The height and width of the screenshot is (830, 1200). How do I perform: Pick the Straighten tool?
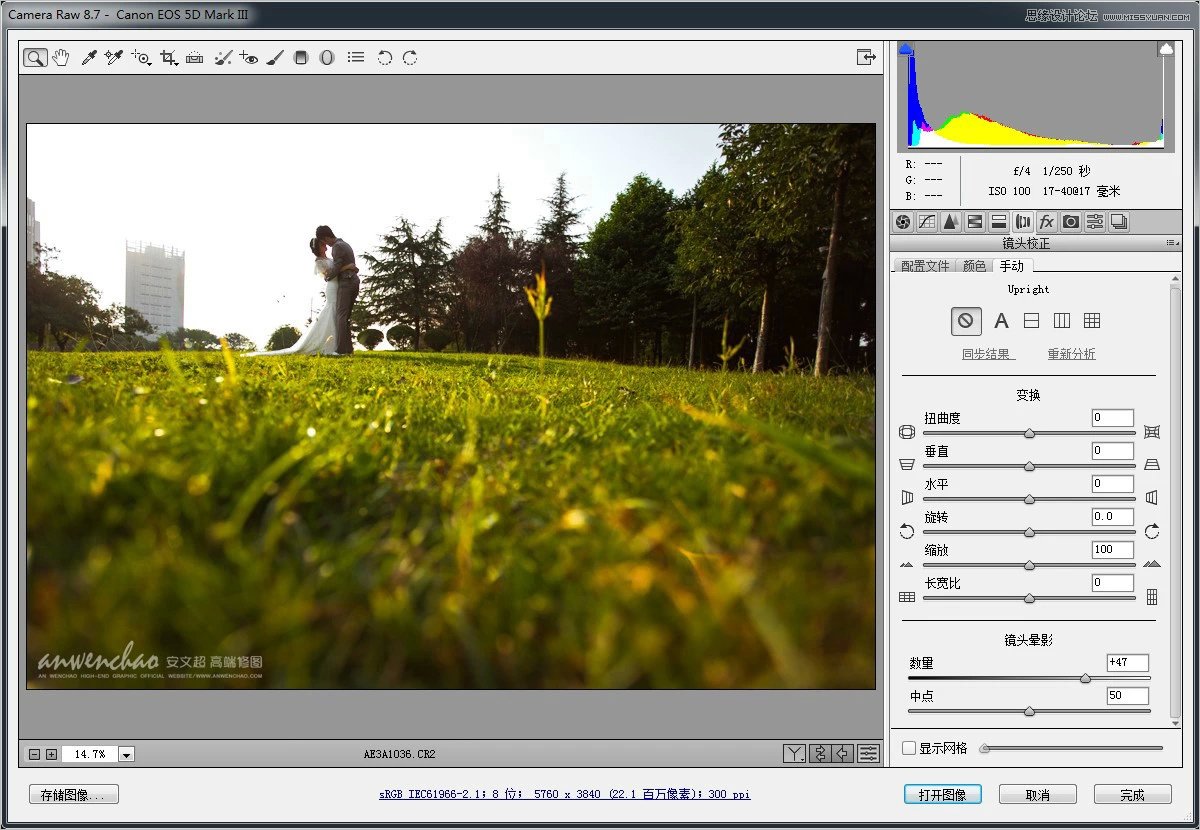(194, 58)
